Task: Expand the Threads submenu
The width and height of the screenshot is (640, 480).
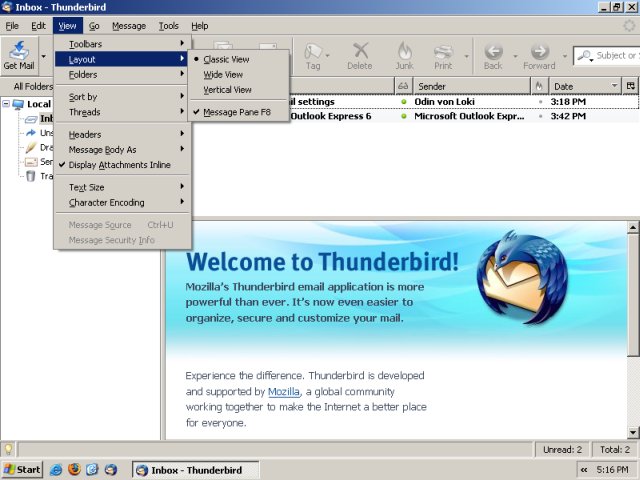Action: coord(122,112)
